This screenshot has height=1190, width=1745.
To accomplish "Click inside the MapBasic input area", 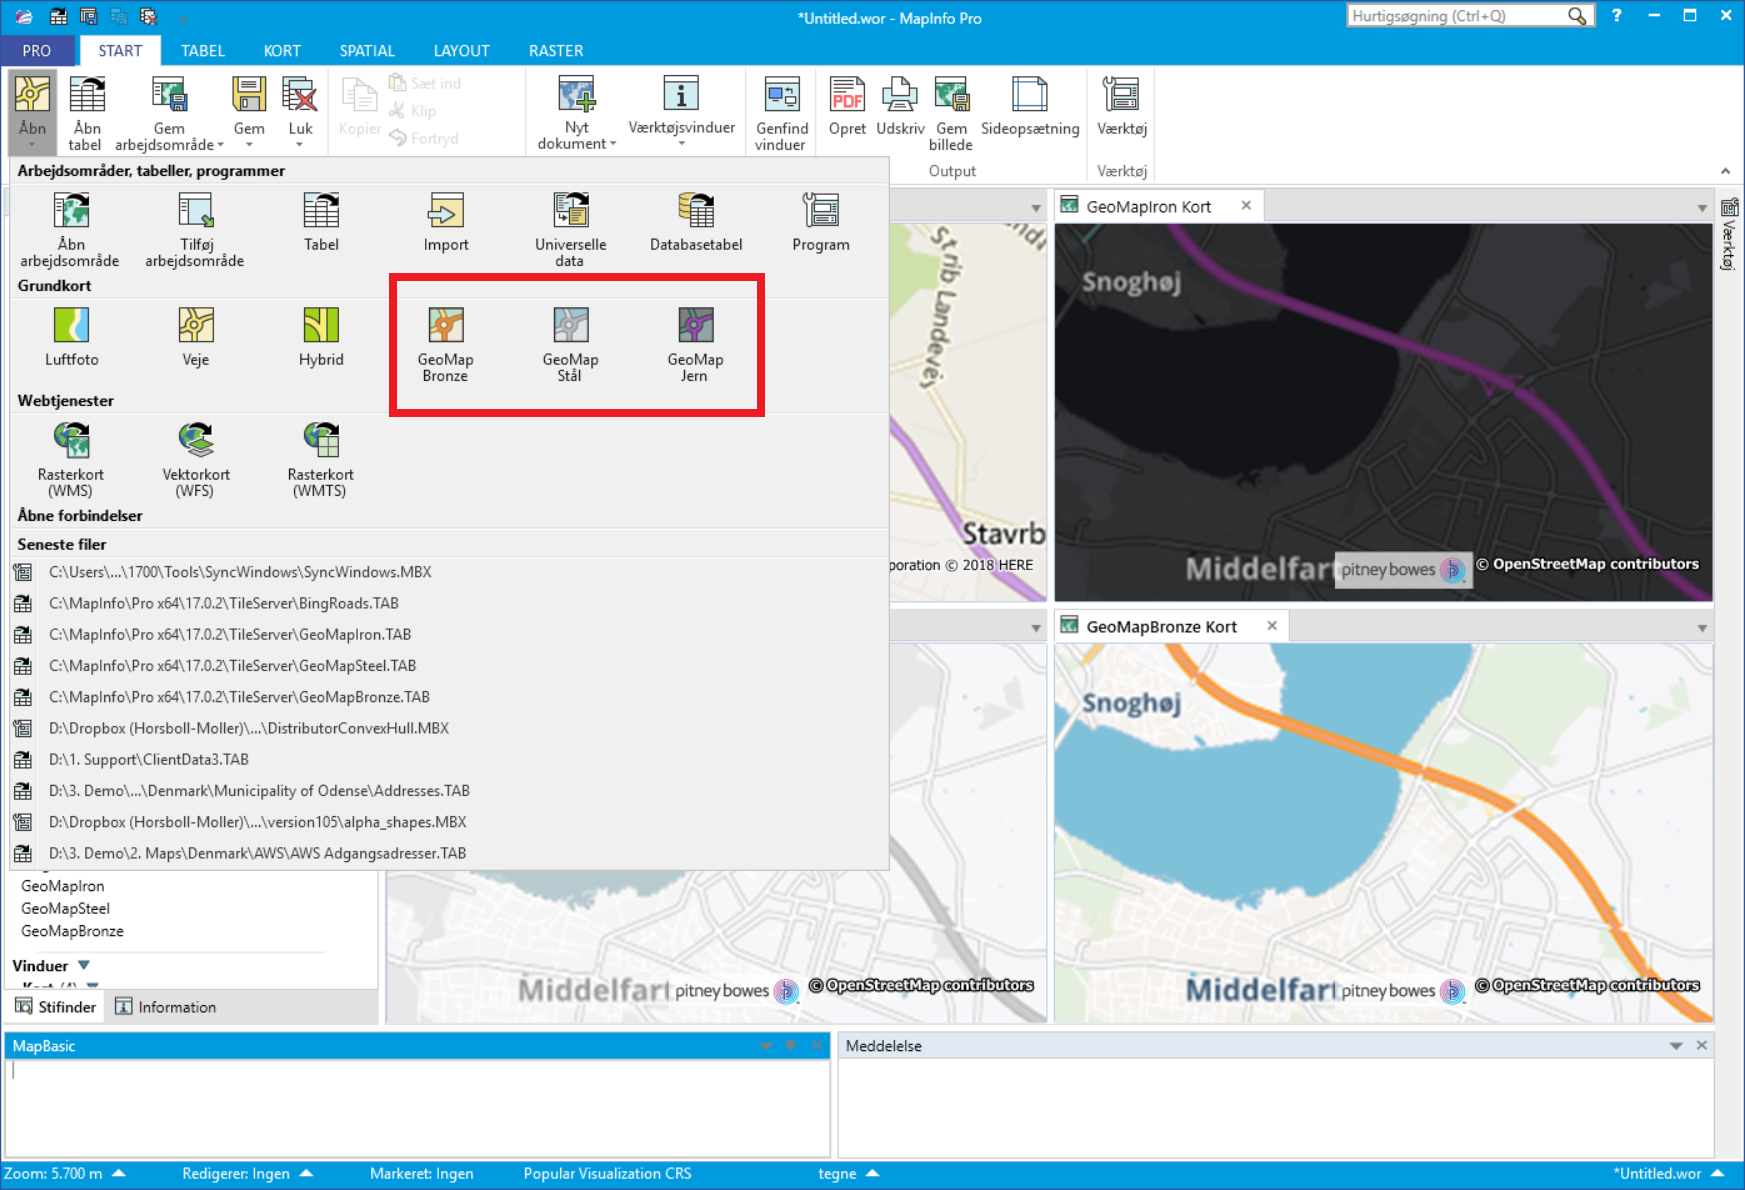I will (x=417, y=1107).
